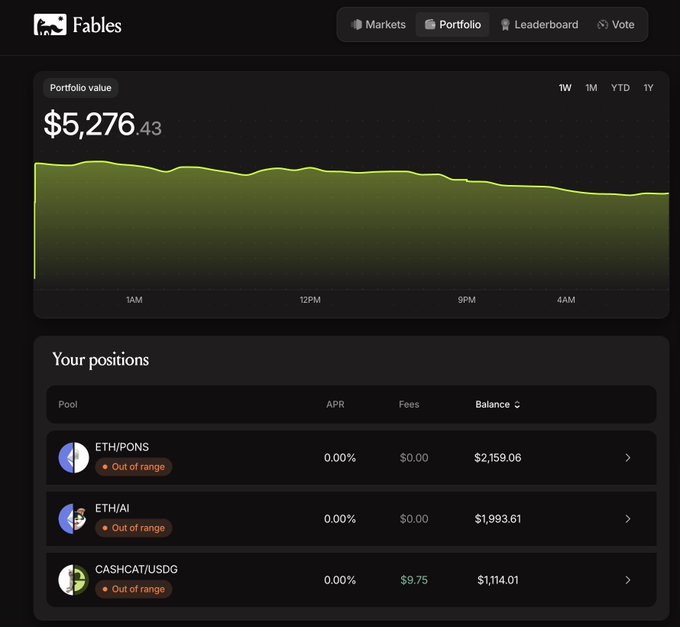The width and height of the screenshot is (680, 627).
Task: Click the $1,993.61 balance value
Action: click(497, 519)
